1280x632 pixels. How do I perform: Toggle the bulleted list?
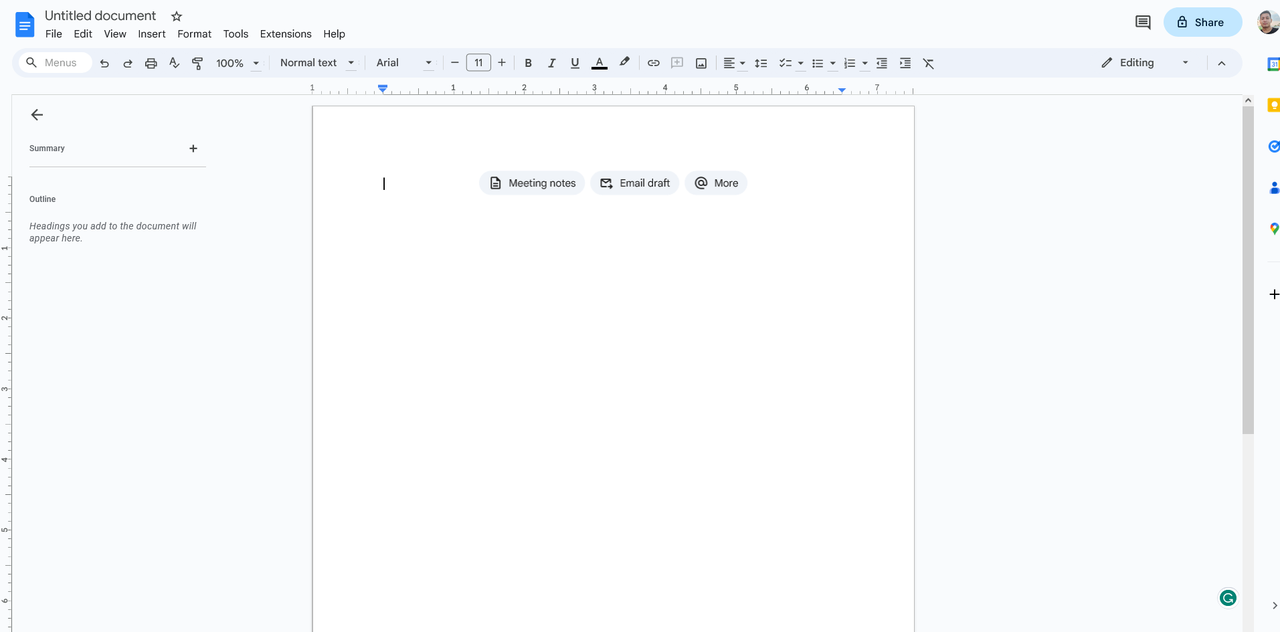[817, 63]
